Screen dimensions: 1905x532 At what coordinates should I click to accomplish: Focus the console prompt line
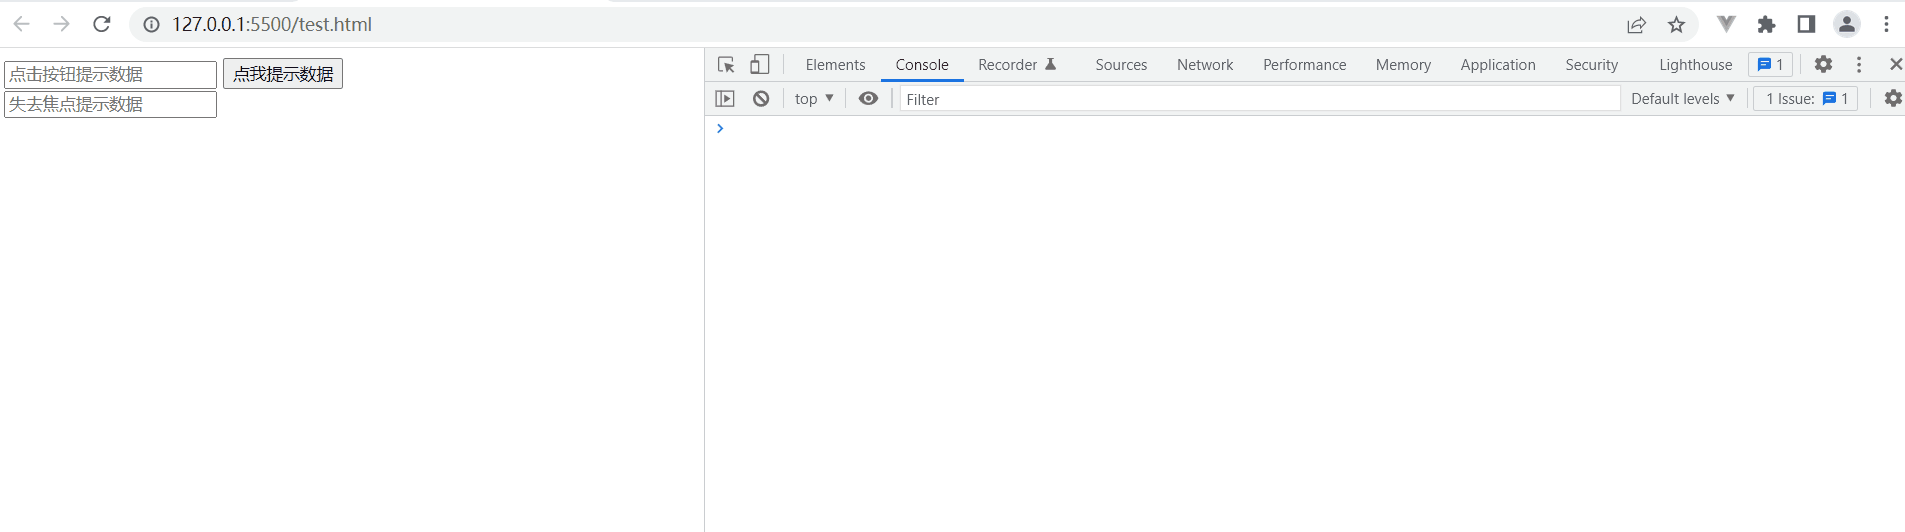(x=1305, y=129)
